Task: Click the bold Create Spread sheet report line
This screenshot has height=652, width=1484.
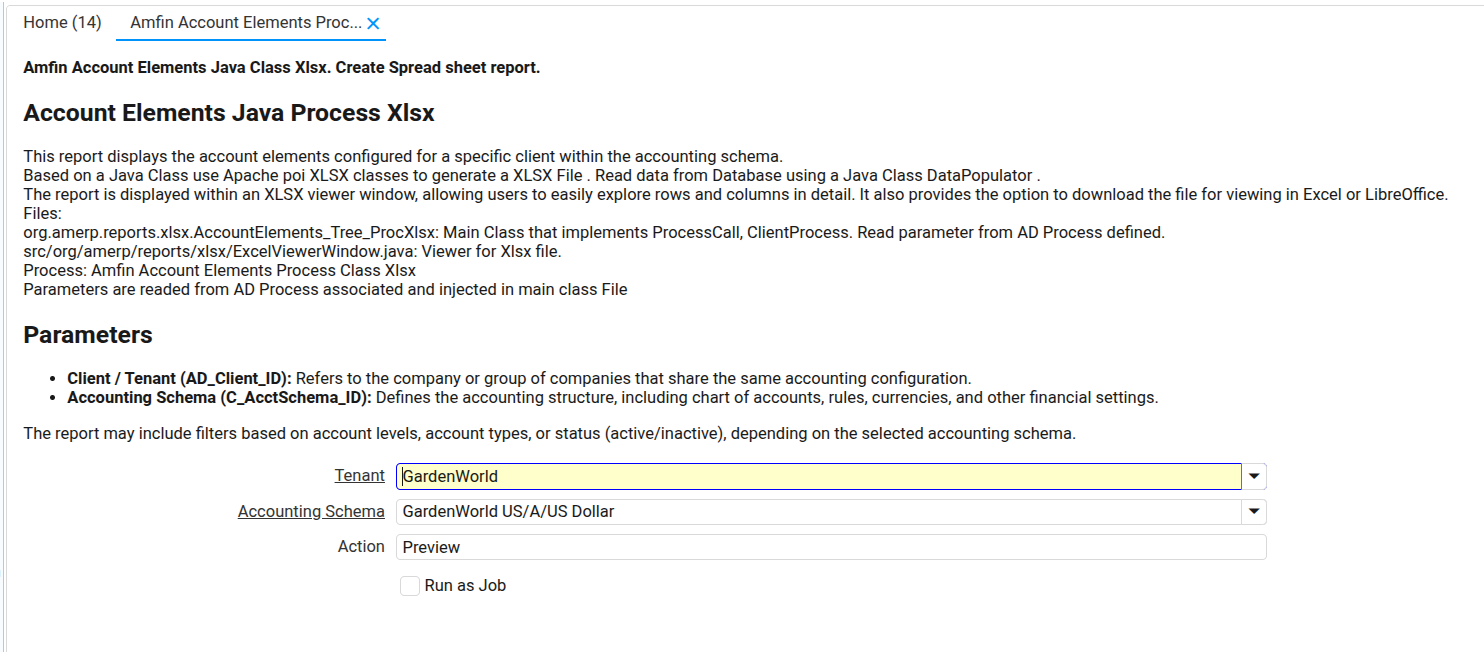Action: click(281, 68)
